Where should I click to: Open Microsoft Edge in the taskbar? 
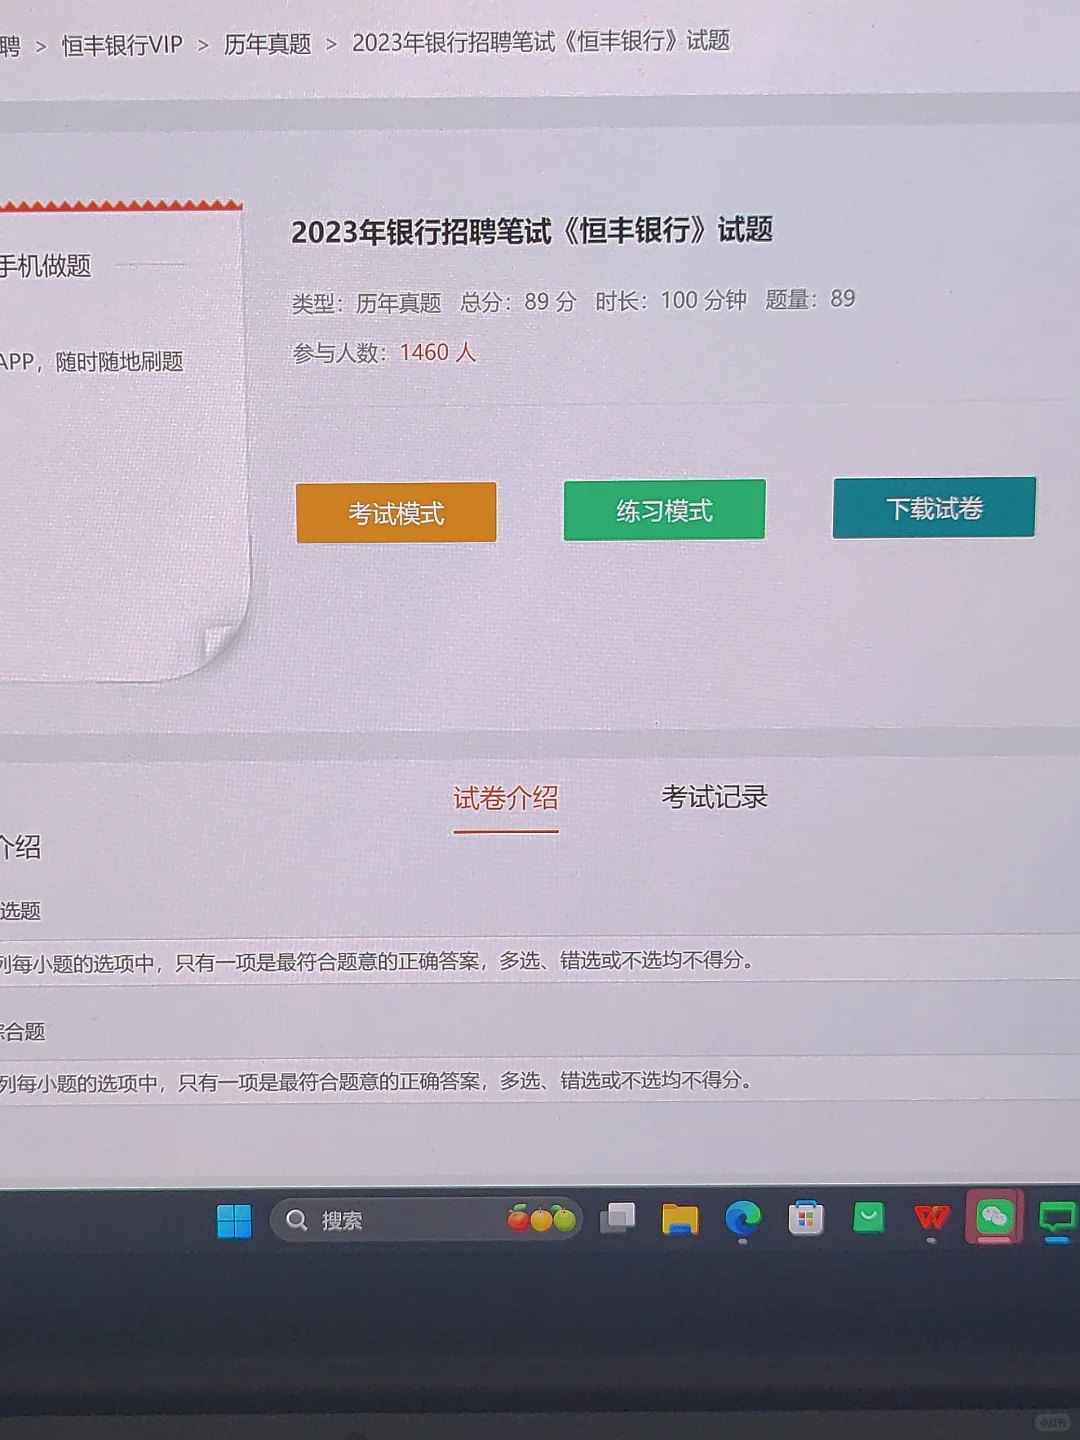tap(742, 1219)
